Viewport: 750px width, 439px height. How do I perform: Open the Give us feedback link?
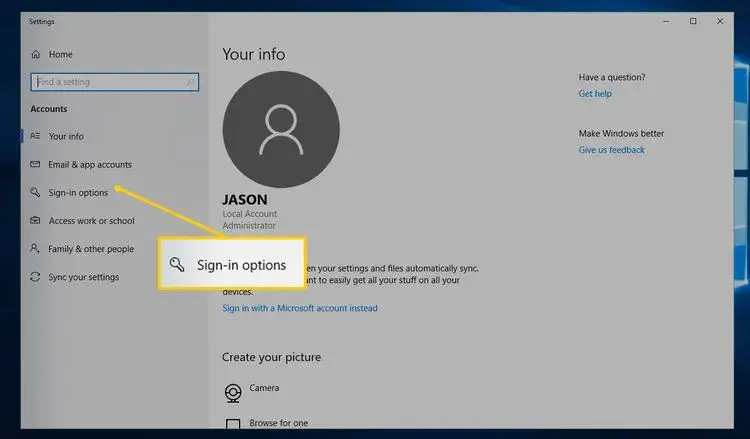tap(612, 150)
